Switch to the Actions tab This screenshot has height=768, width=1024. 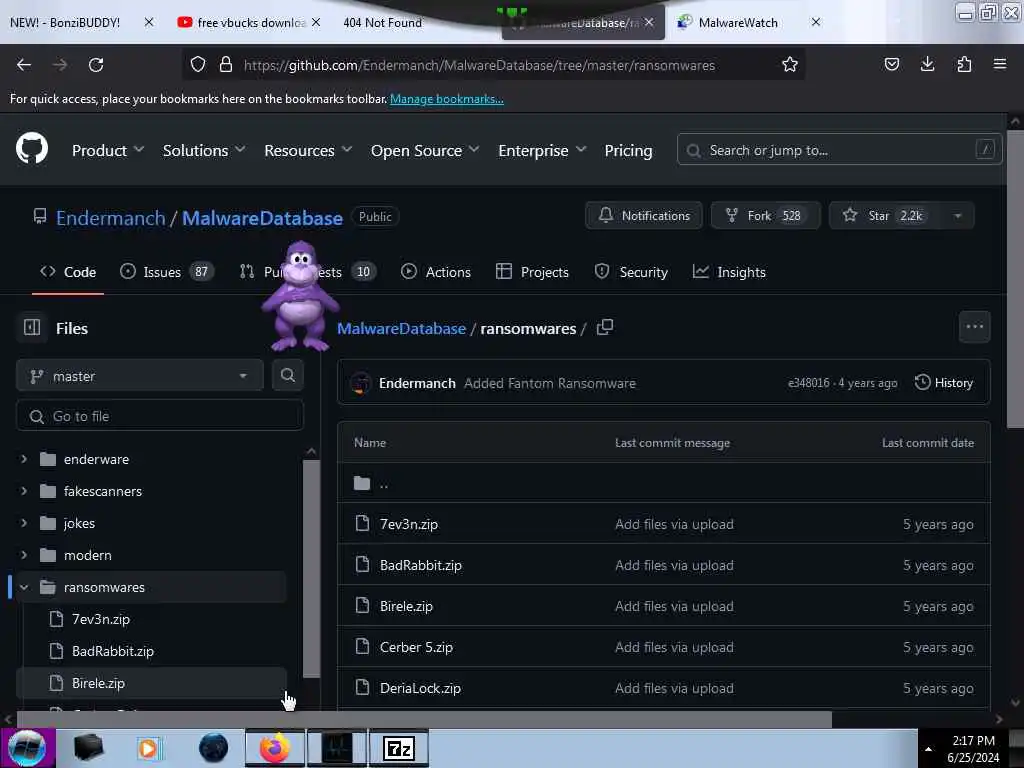point(436,272)
